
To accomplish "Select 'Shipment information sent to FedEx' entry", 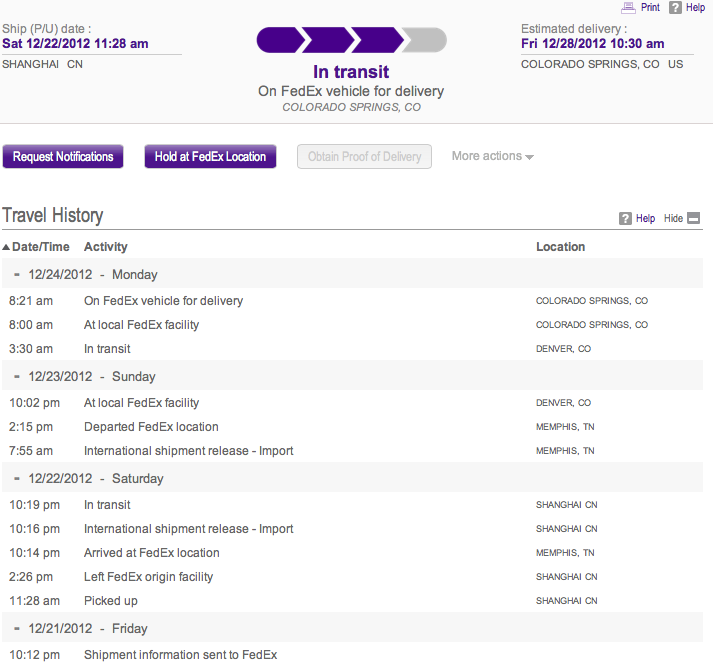I will (352, 655).
